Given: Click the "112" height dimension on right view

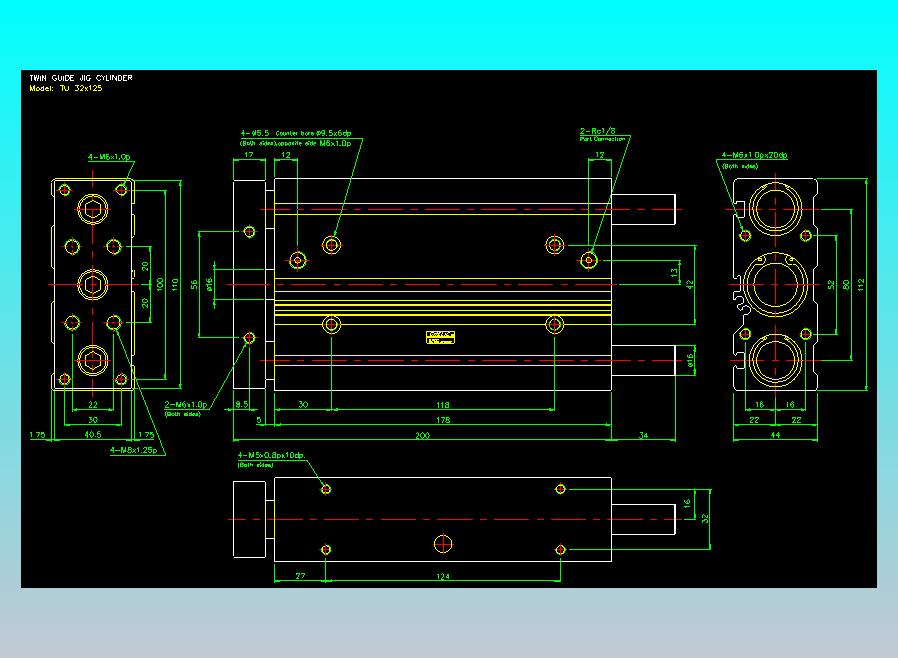Looking at the screenshot, I should [x=861, y=285].
